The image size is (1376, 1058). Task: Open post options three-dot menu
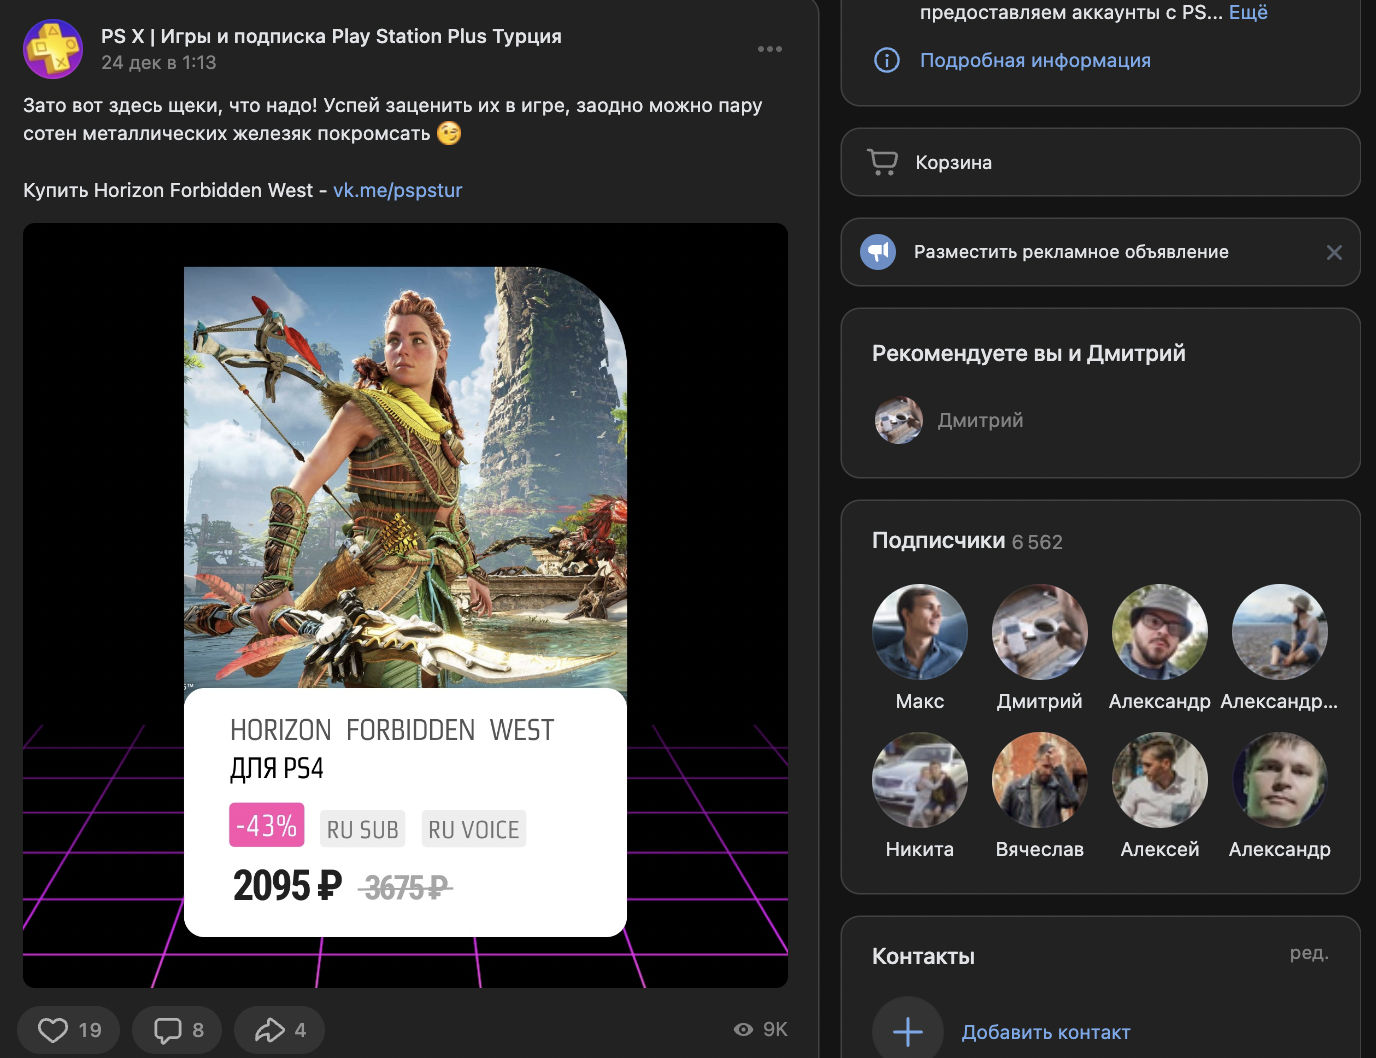click(769, 49)
